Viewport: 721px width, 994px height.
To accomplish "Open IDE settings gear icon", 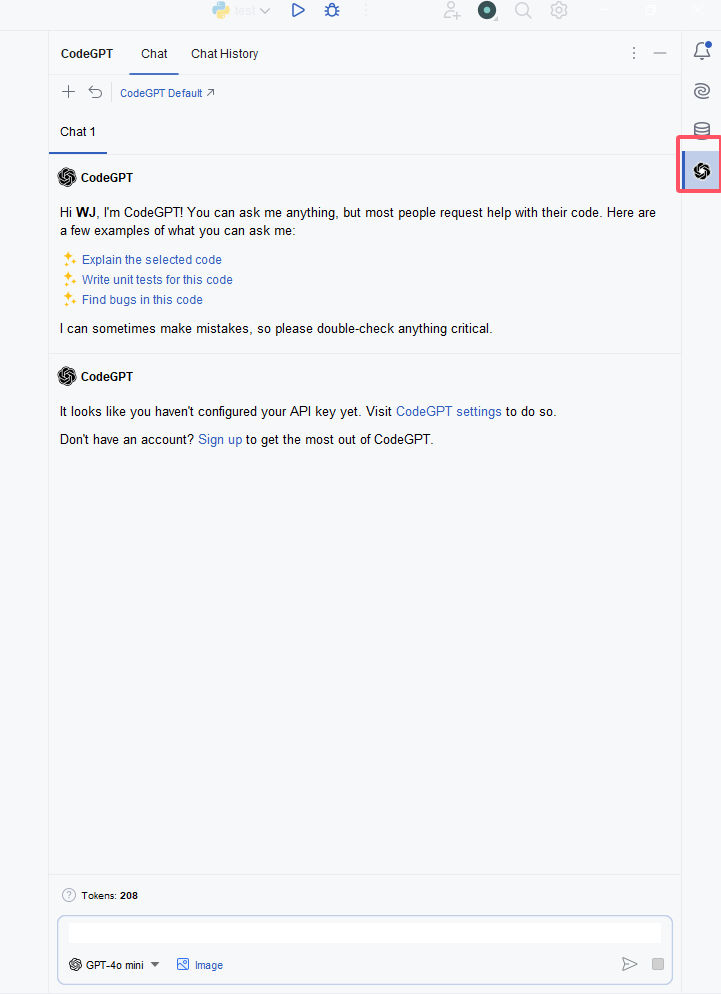I will (559, 10).
